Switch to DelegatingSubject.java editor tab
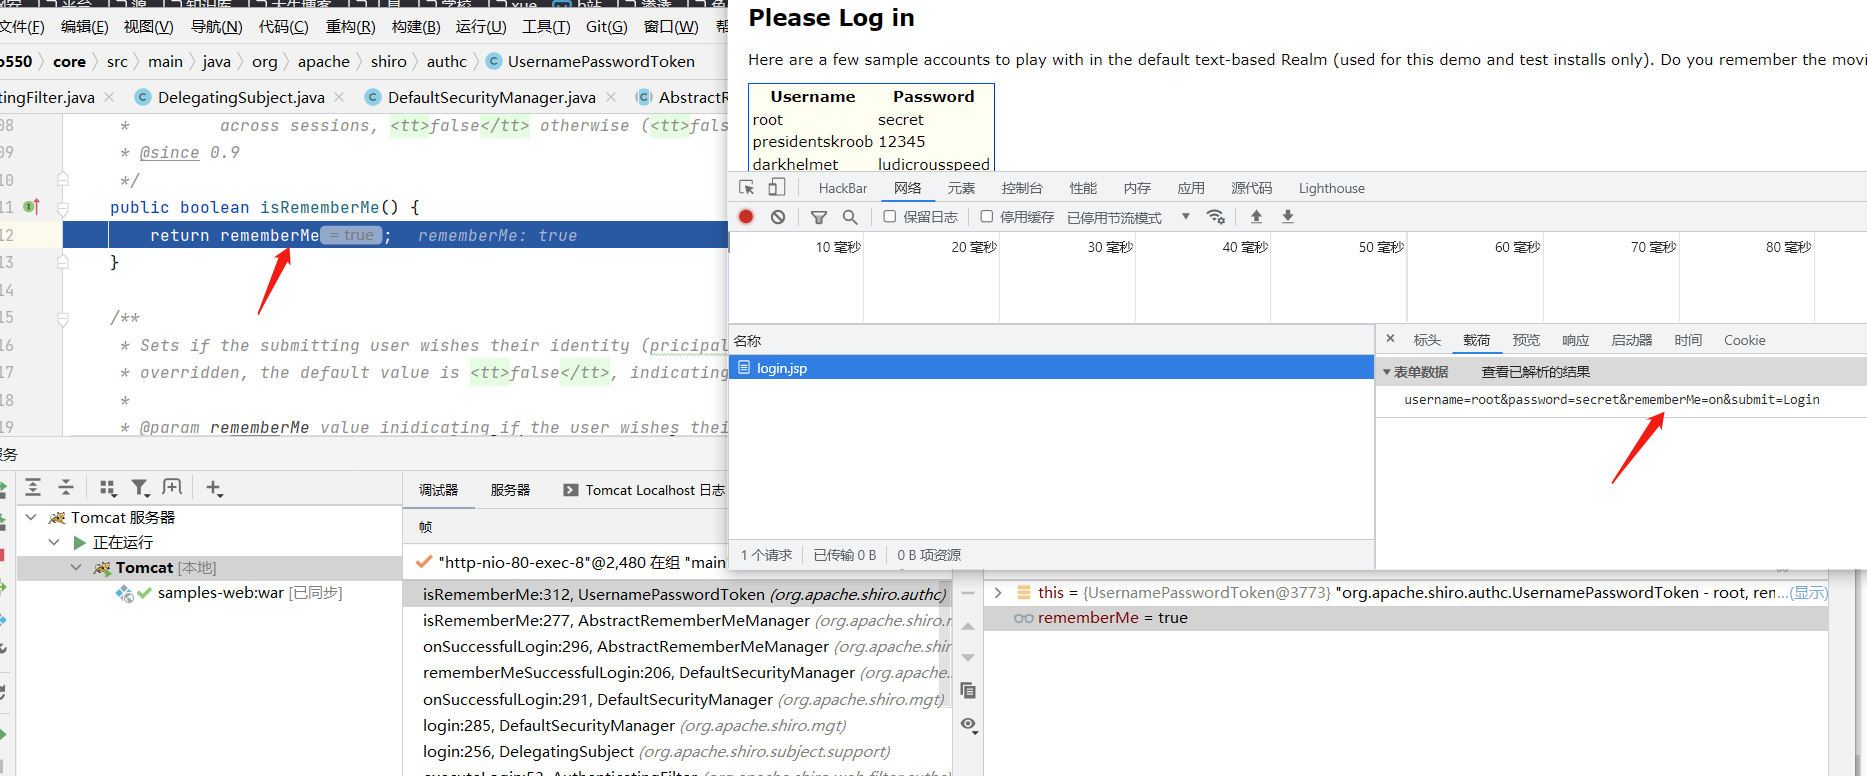Image resolution: width=1867 pixels, height=776 pixels. [241, 97]
